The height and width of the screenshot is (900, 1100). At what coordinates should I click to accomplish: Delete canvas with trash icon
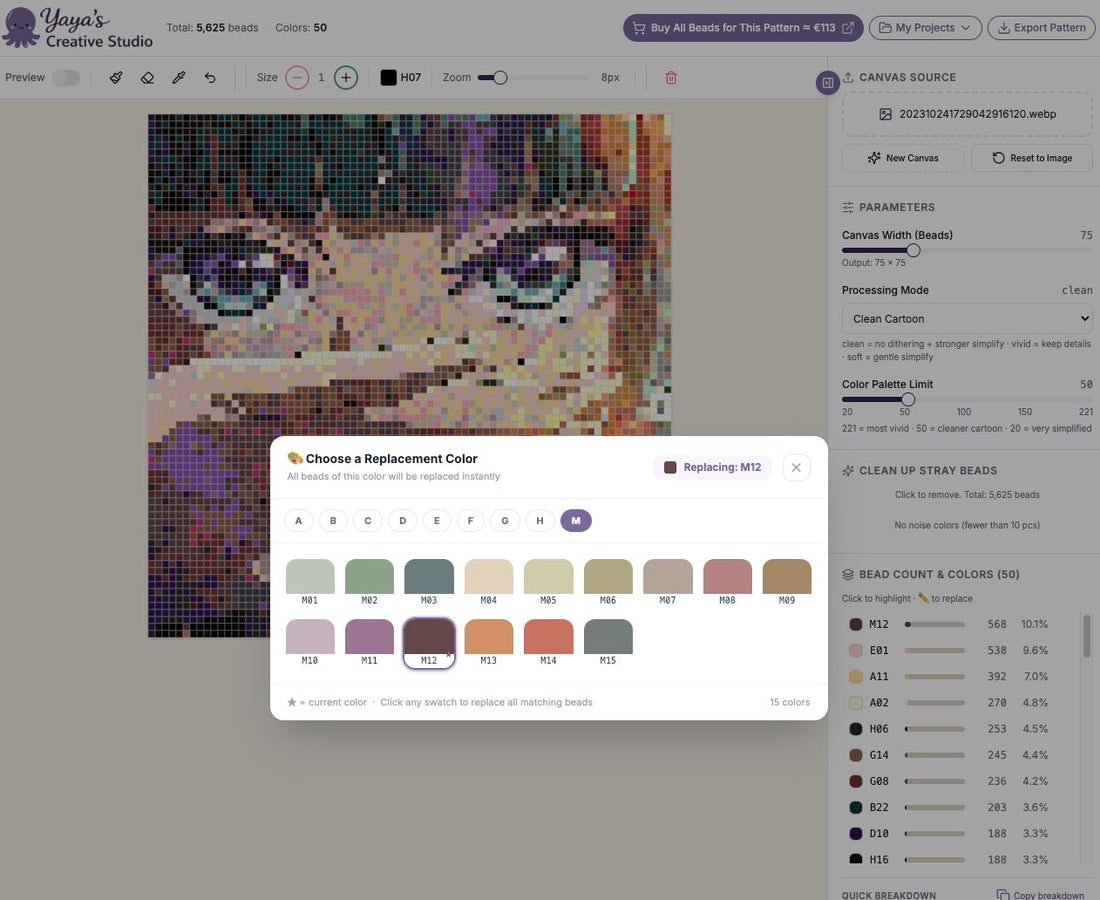pyautogui.click(x=671, y=78)
